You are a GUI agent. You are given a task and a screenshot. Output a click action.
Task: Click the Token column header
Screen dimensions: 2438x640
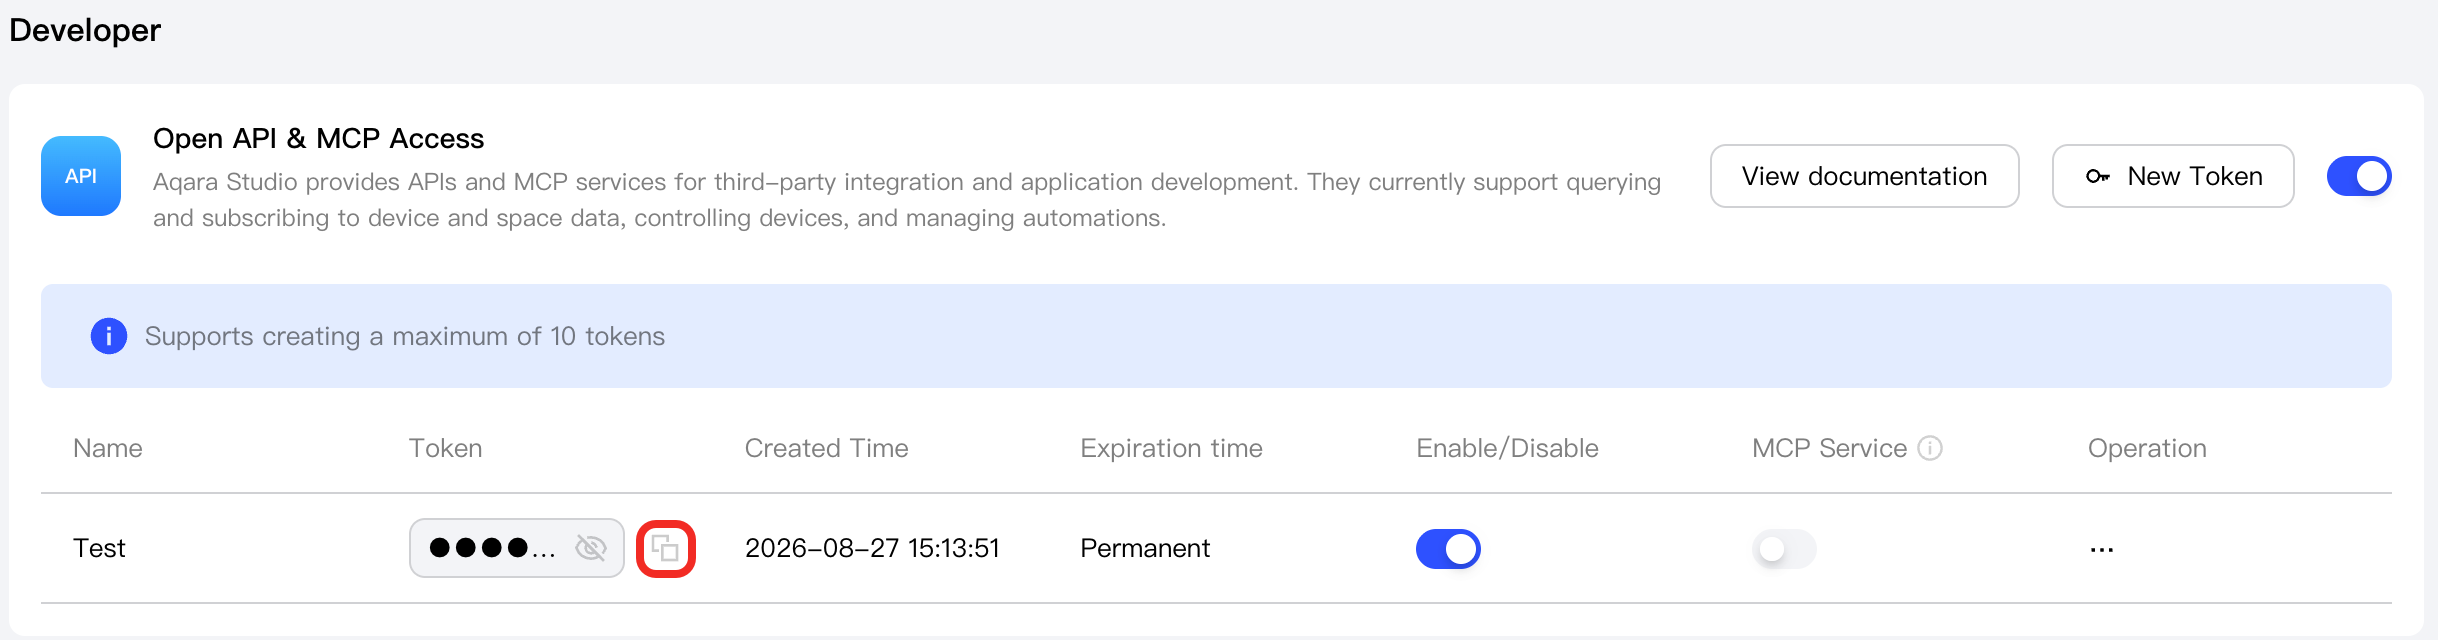[445, 448]
